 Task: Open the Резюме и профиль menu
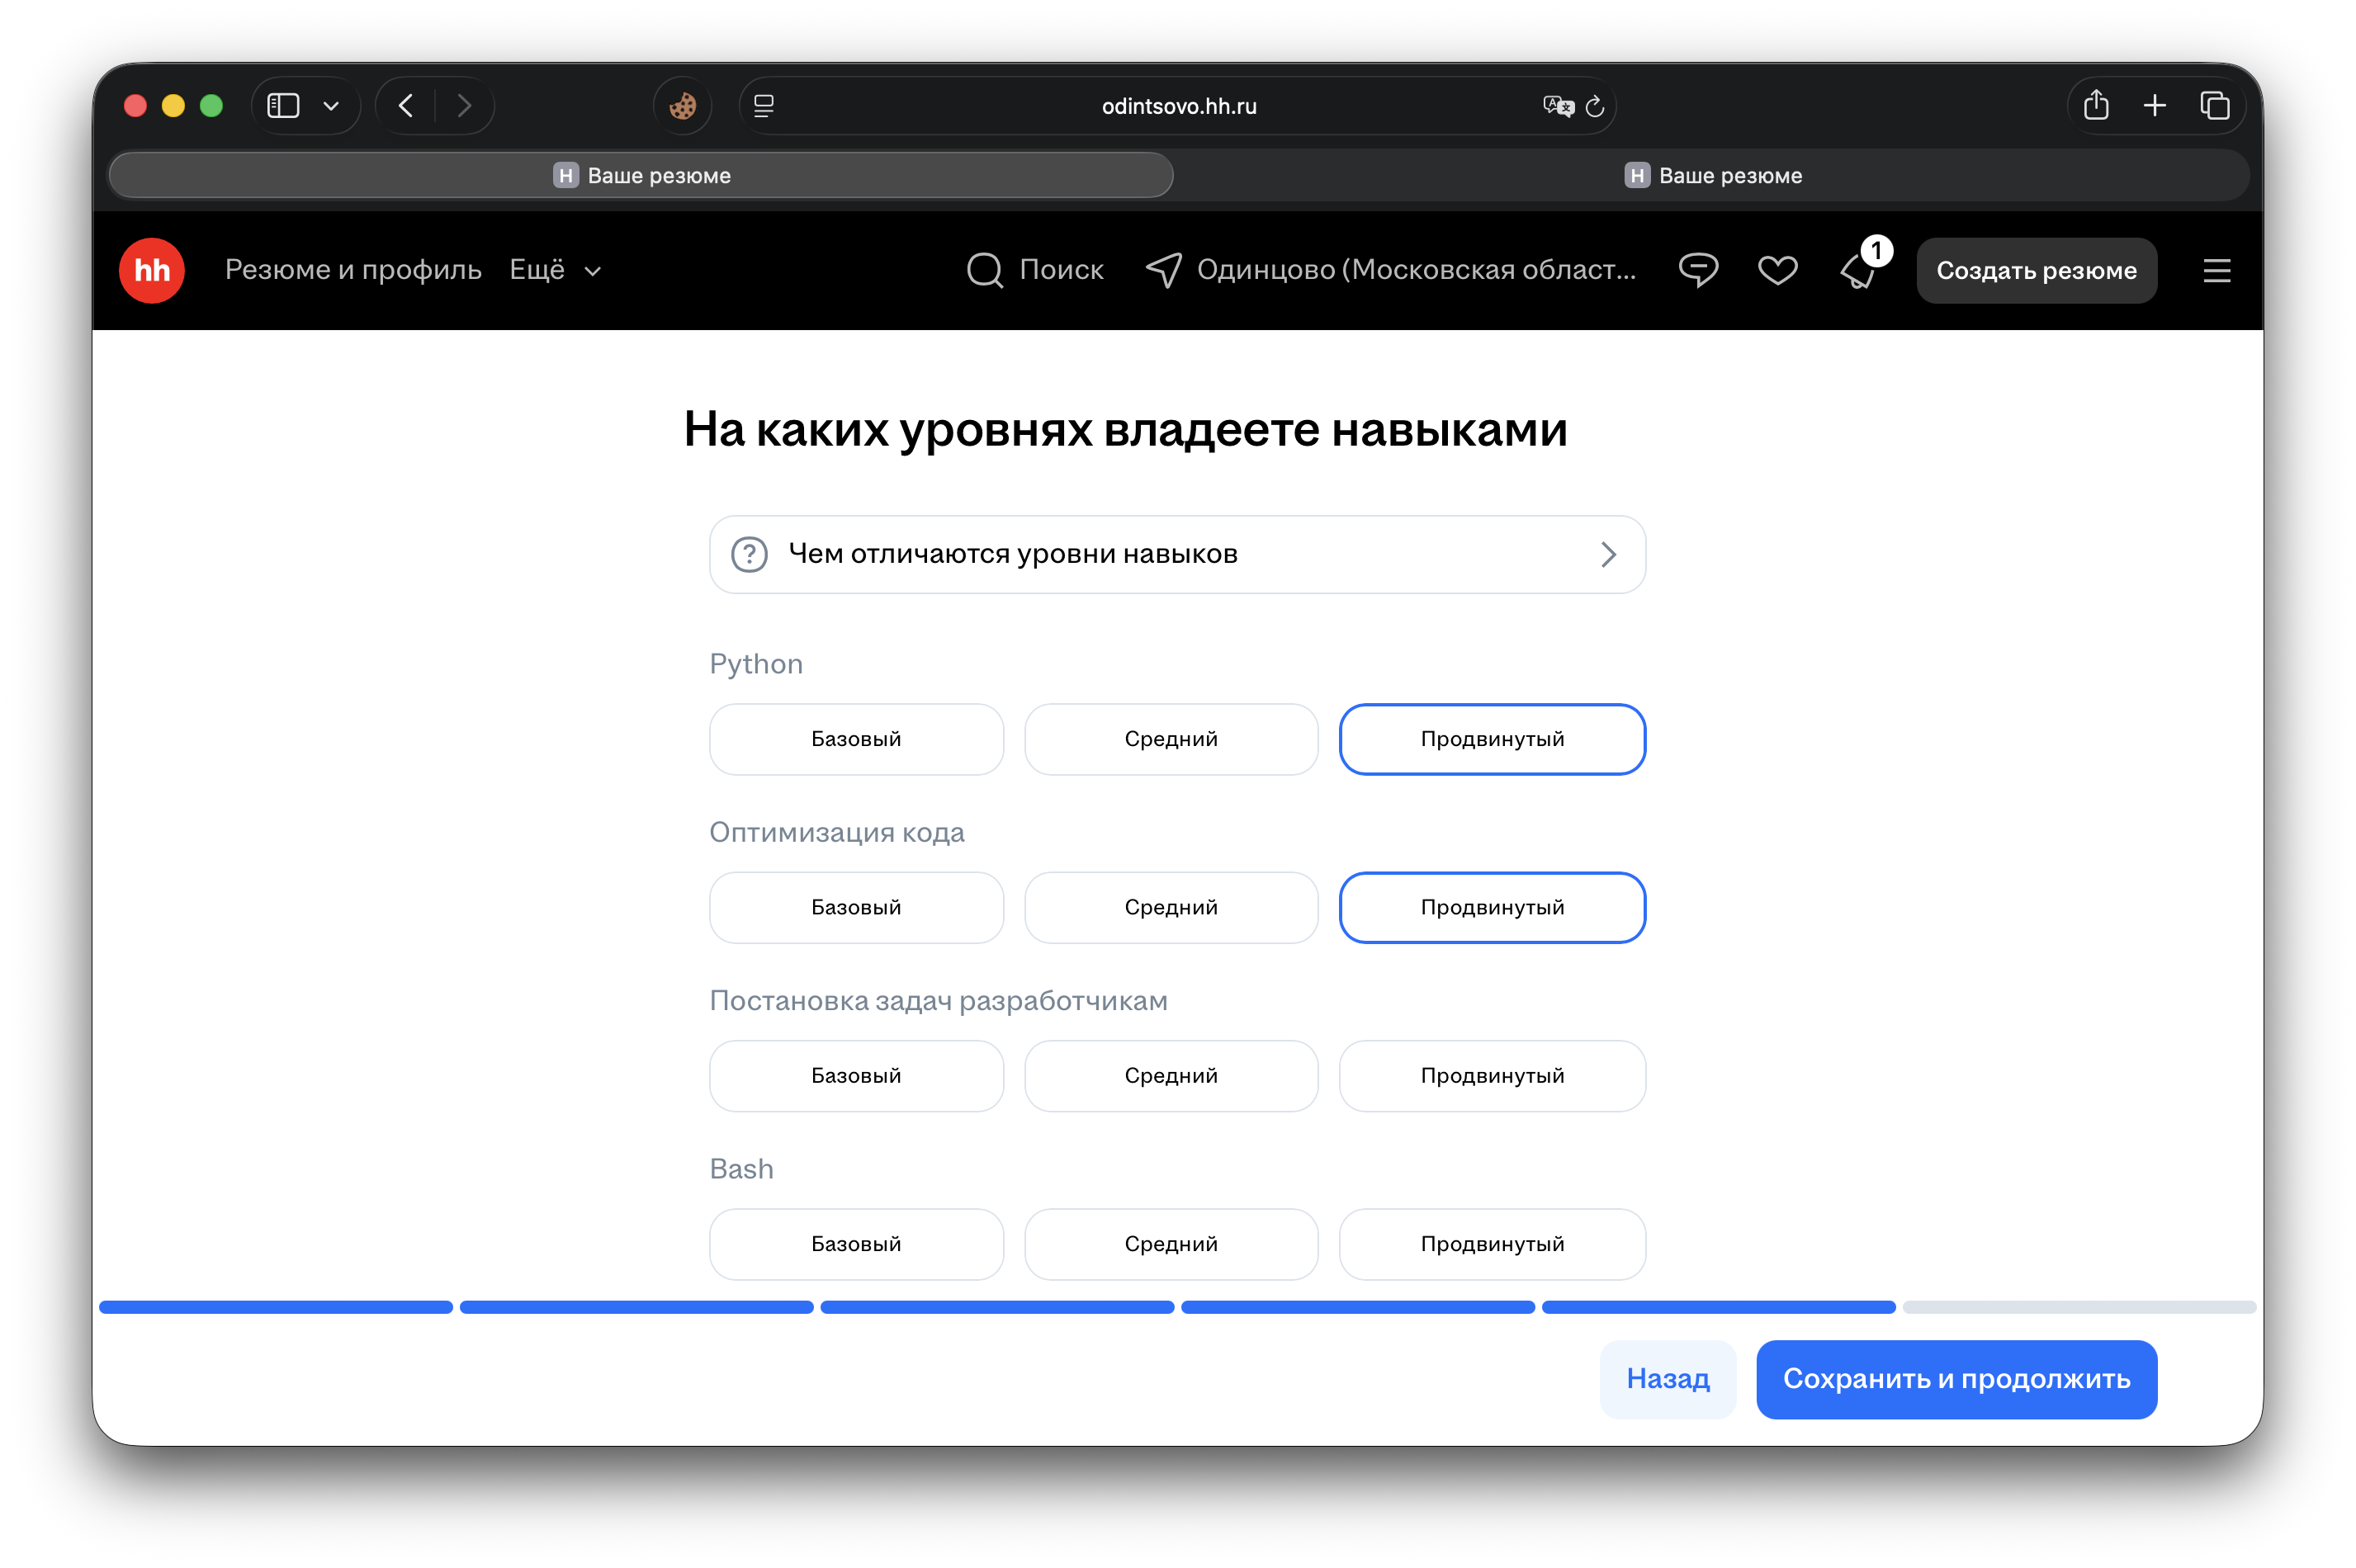354,270
